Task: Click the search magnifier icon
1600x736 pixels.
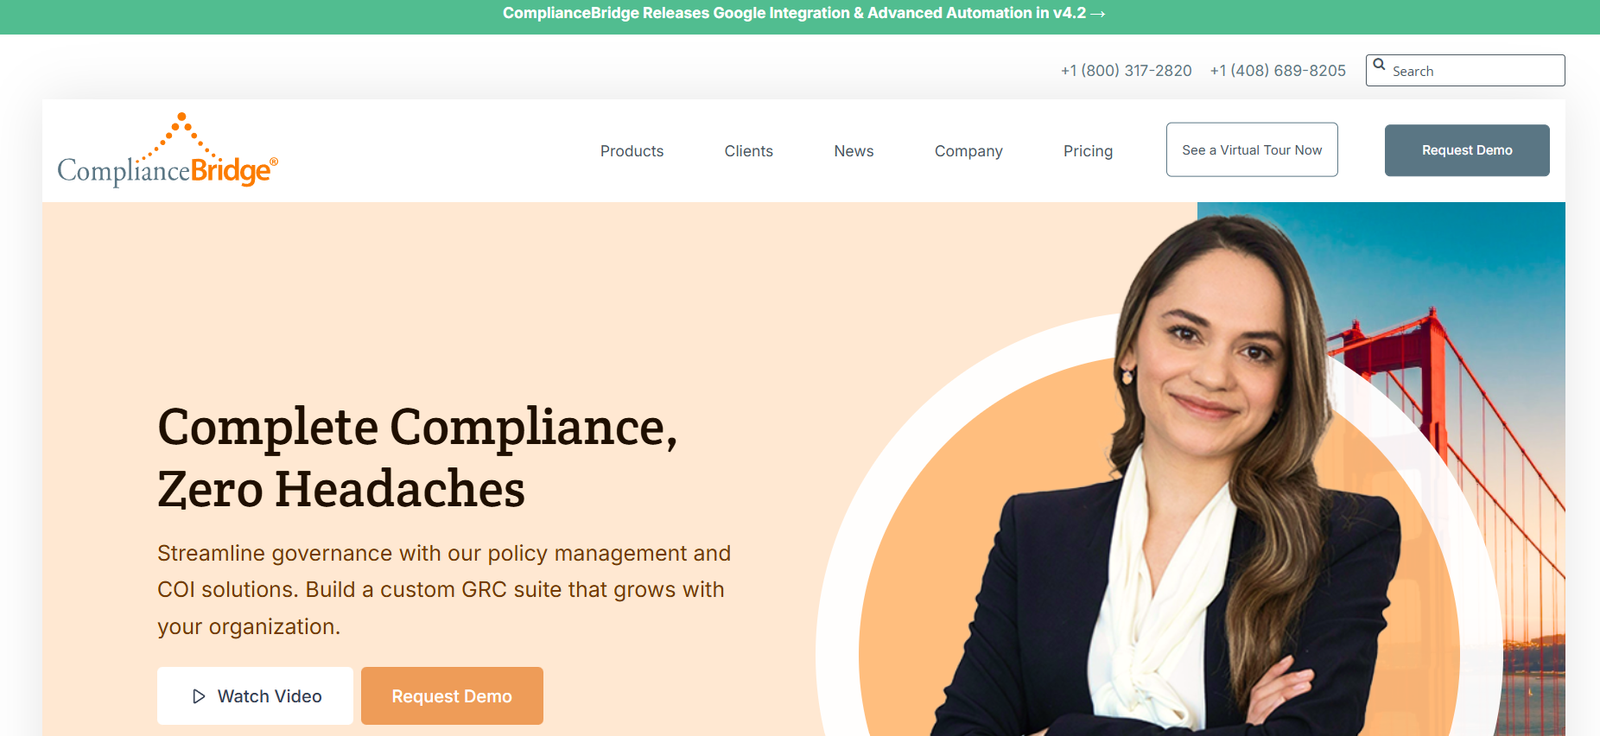Action: 1379,65
